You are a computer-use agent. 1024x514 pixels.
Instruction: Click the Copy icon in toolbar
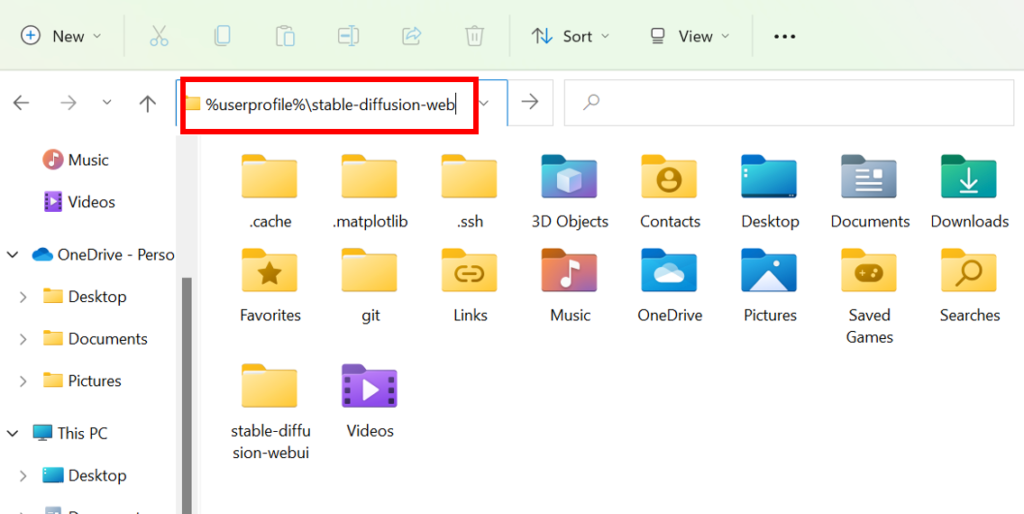[222, 36]
